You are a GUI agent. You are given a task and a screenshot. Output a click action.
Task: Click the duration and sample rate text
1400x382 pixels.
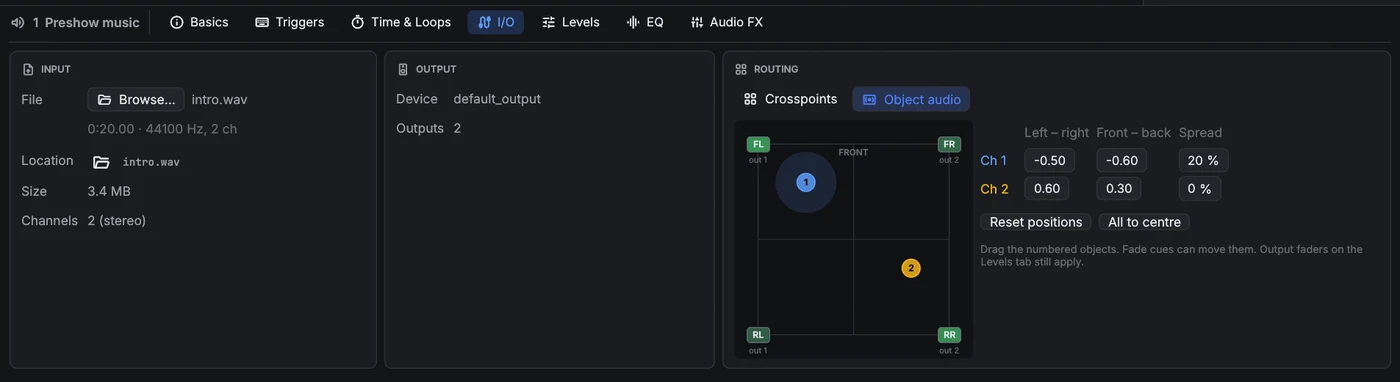pyautogui.click(x=162, y=129)
